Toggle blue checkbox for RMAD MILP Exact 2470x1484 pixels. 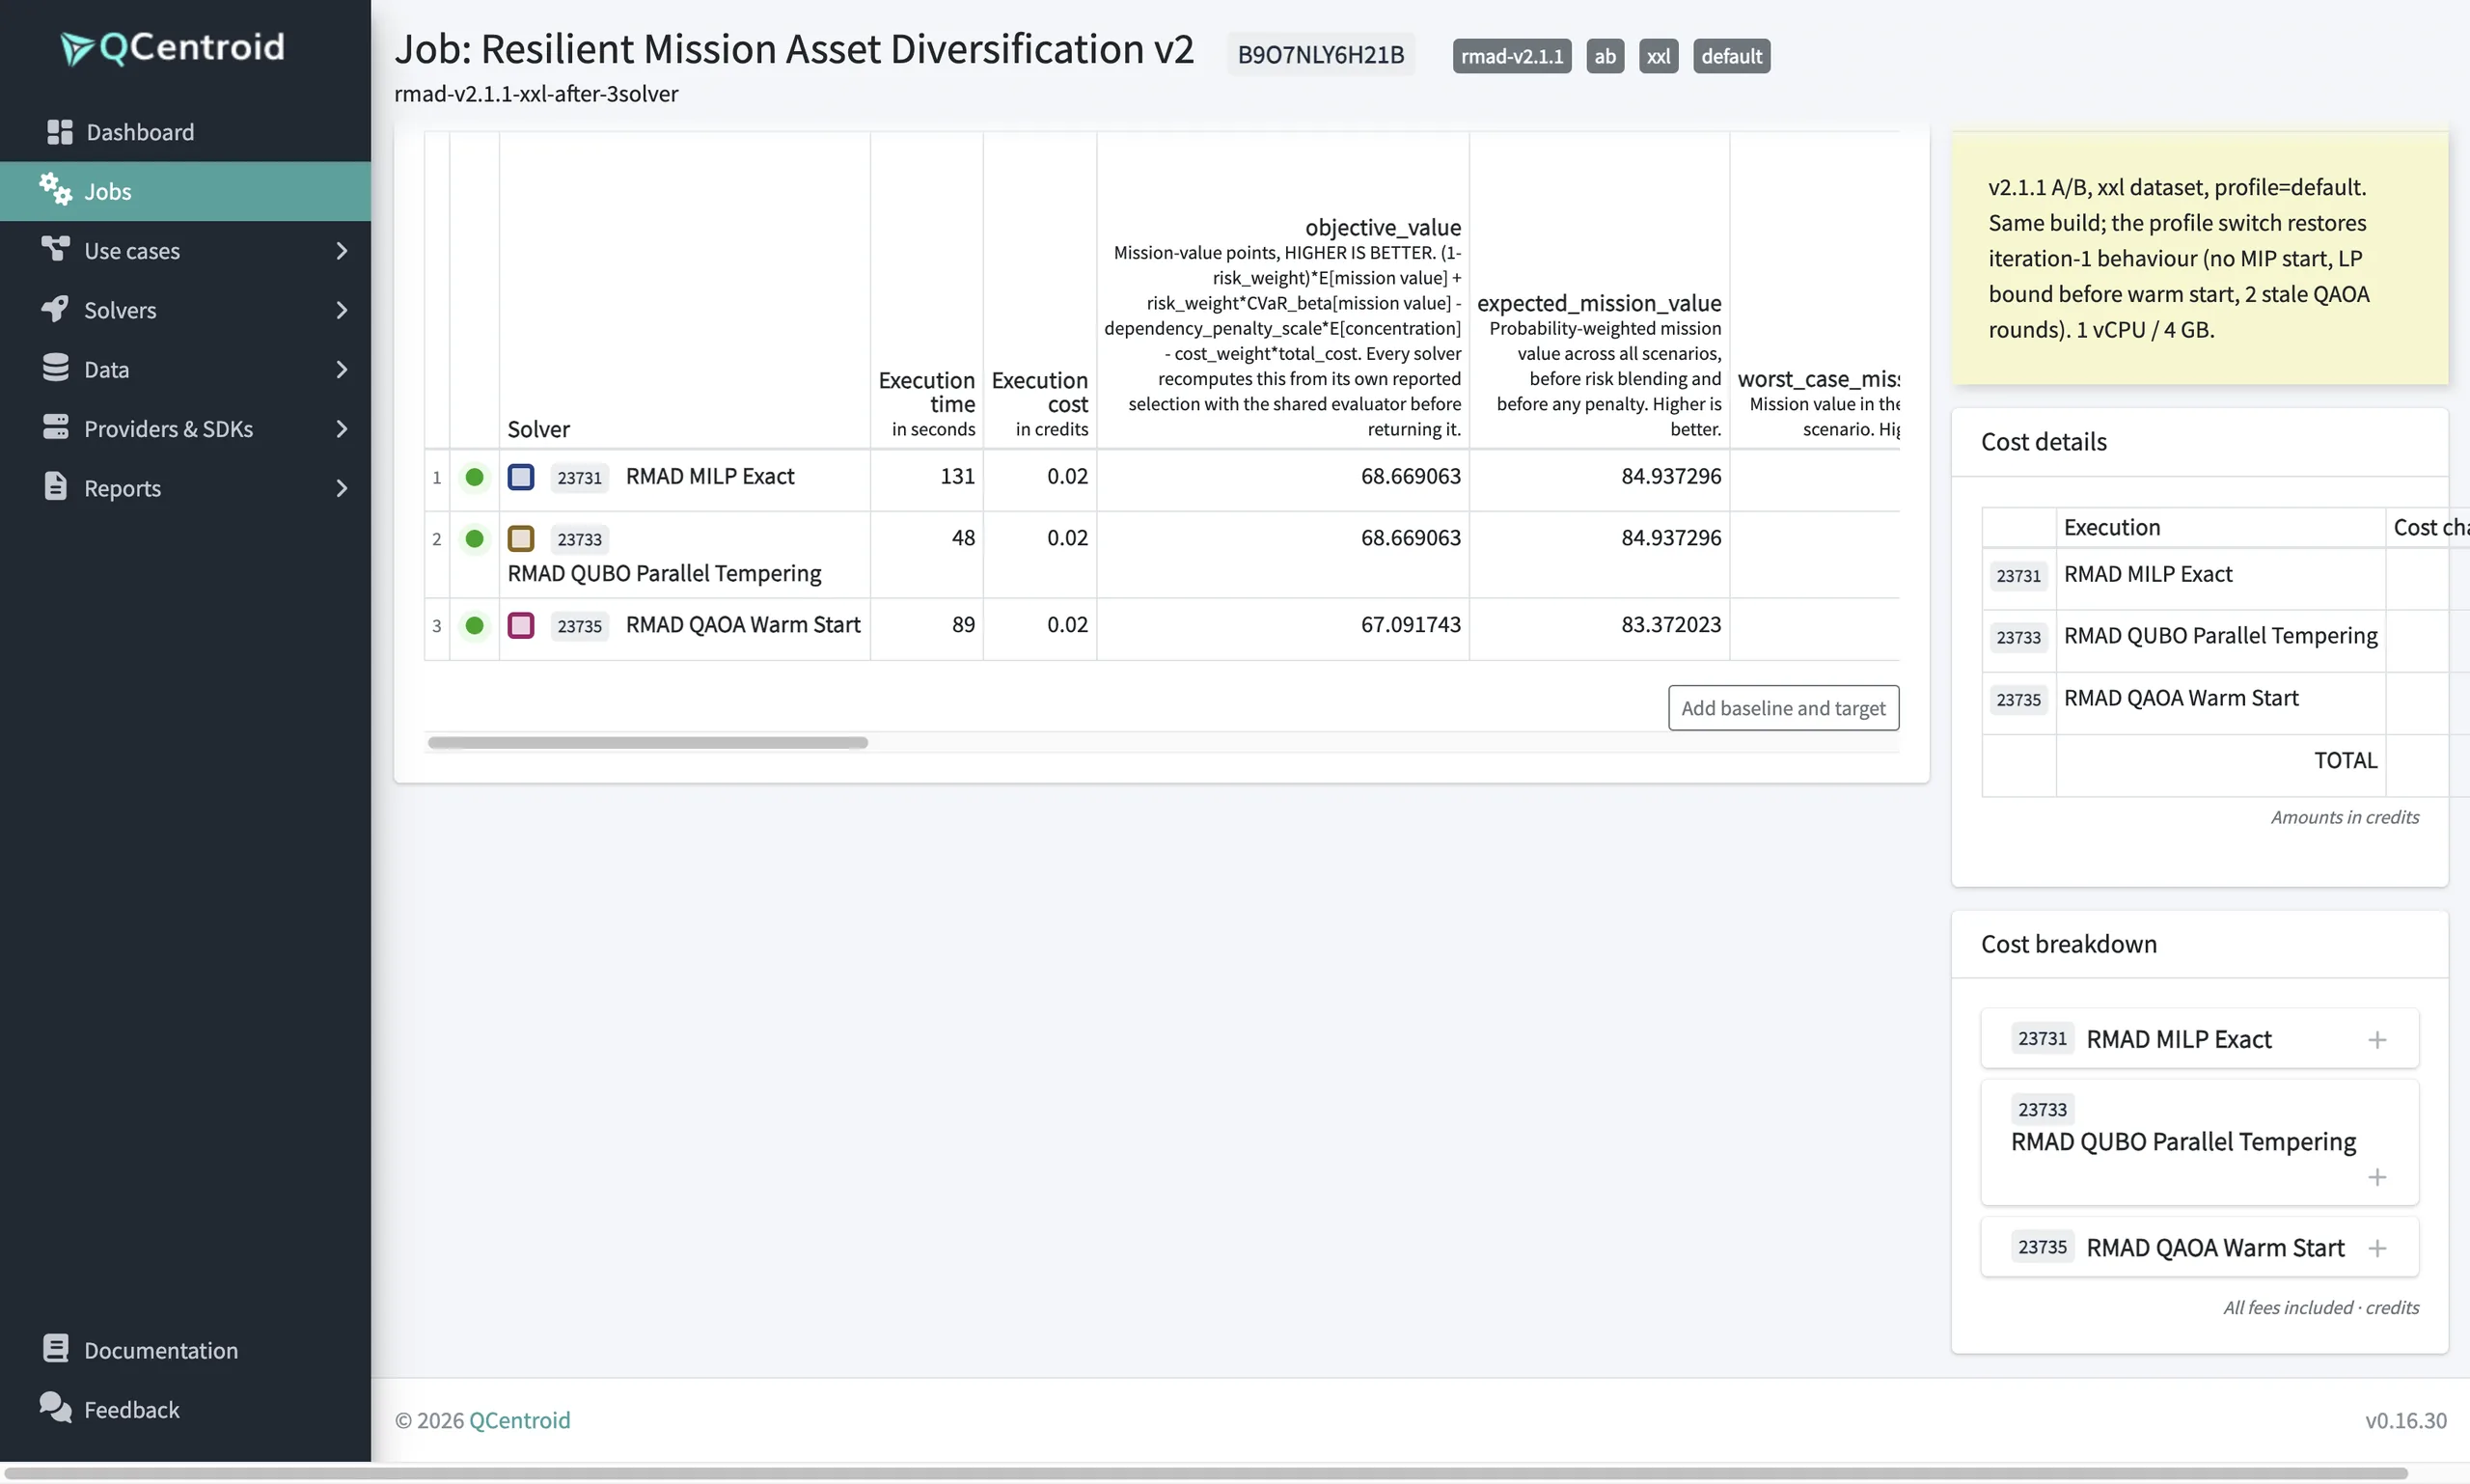(x=521, y=477)
